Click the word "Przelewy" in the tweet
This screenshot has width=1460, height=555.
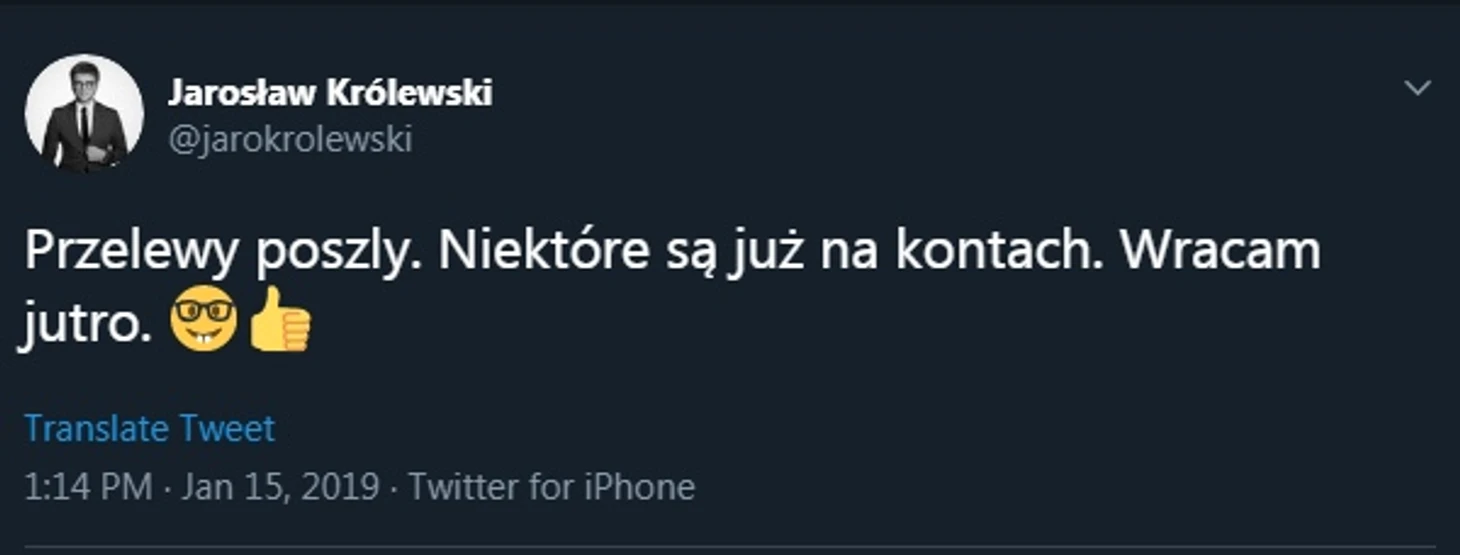[x=131, y=254]
